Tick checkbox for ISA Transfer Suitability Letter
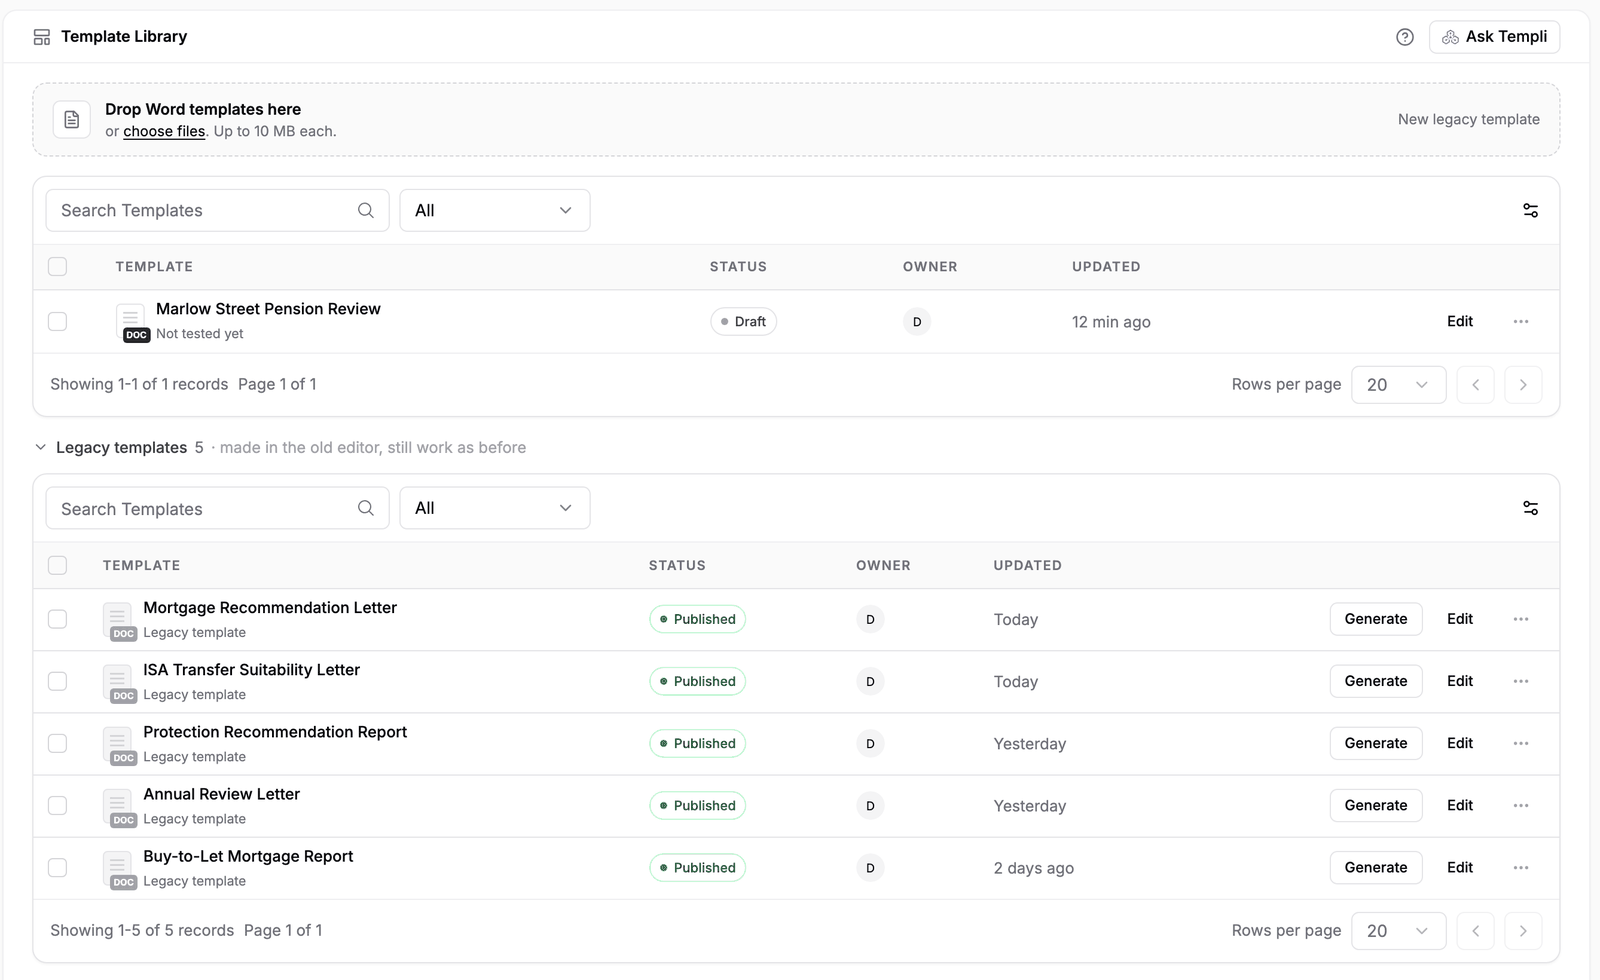Image resolution: width=1600 pixels, height=980 pixels. 58,681
